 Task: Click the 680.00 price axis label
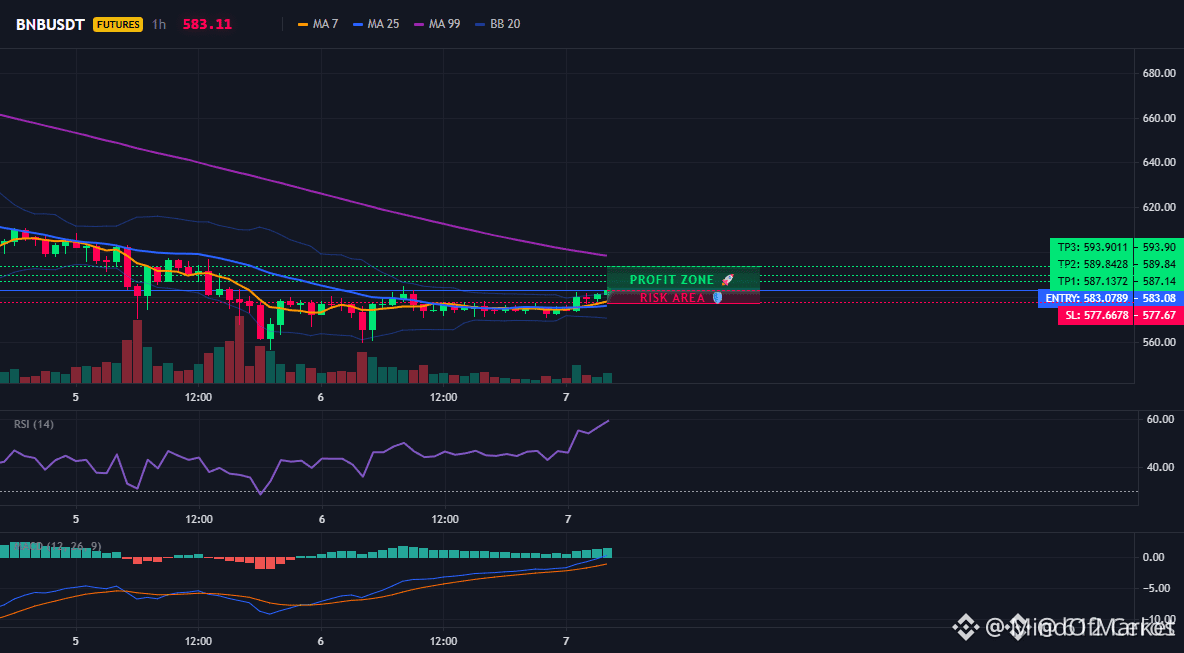1158,73
